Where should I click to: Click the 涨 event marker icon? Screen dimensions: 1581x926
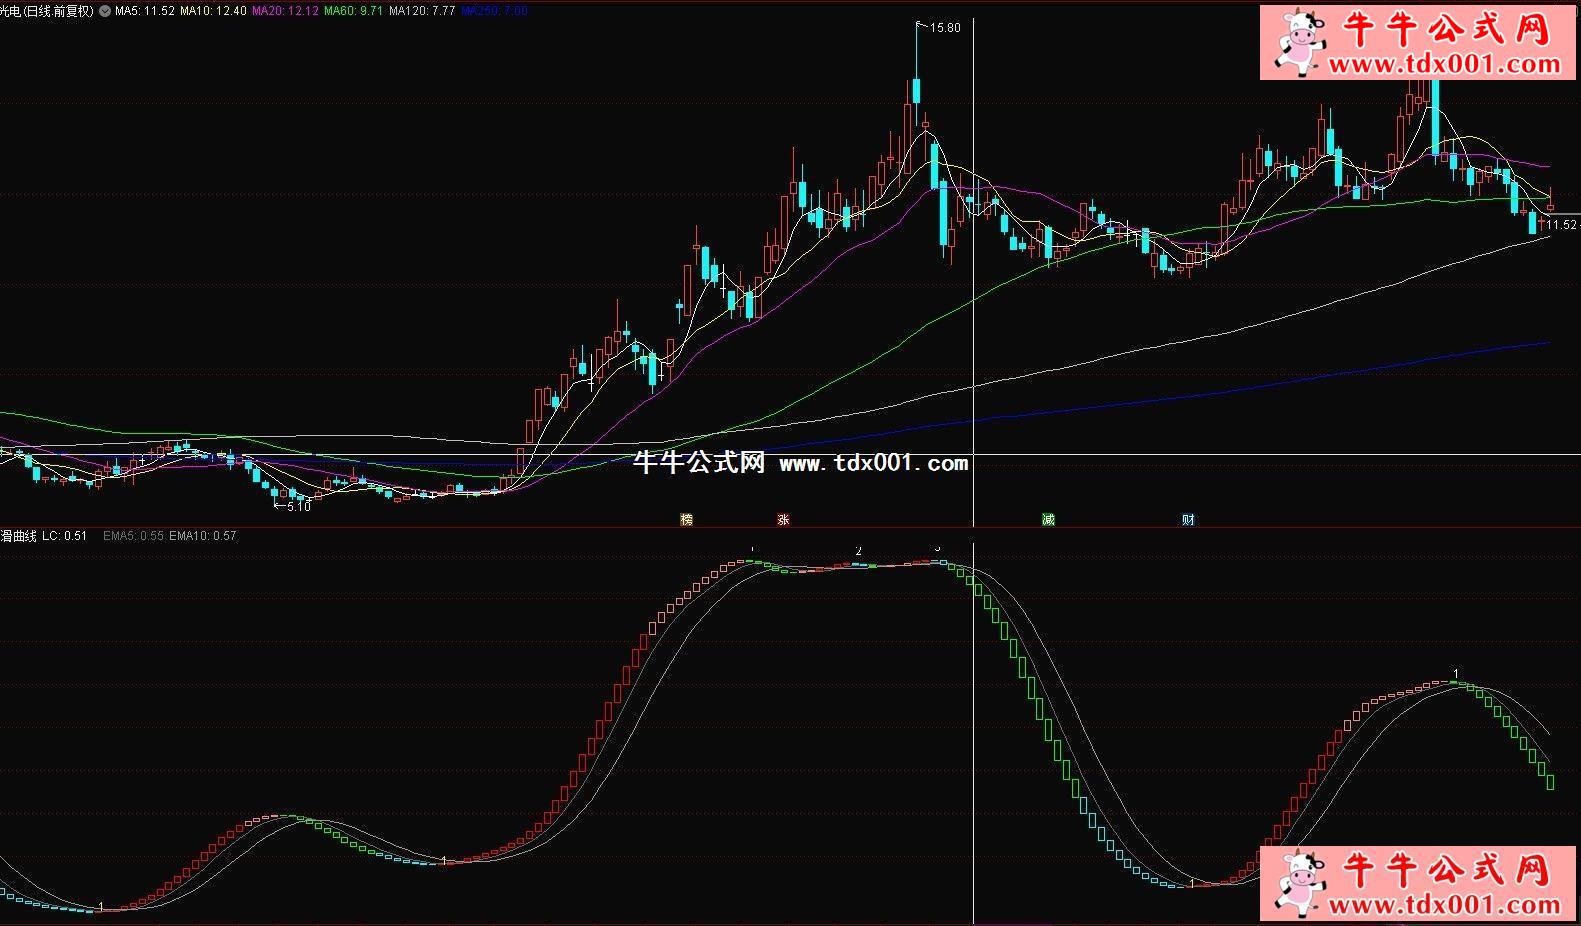pos(783,519)
